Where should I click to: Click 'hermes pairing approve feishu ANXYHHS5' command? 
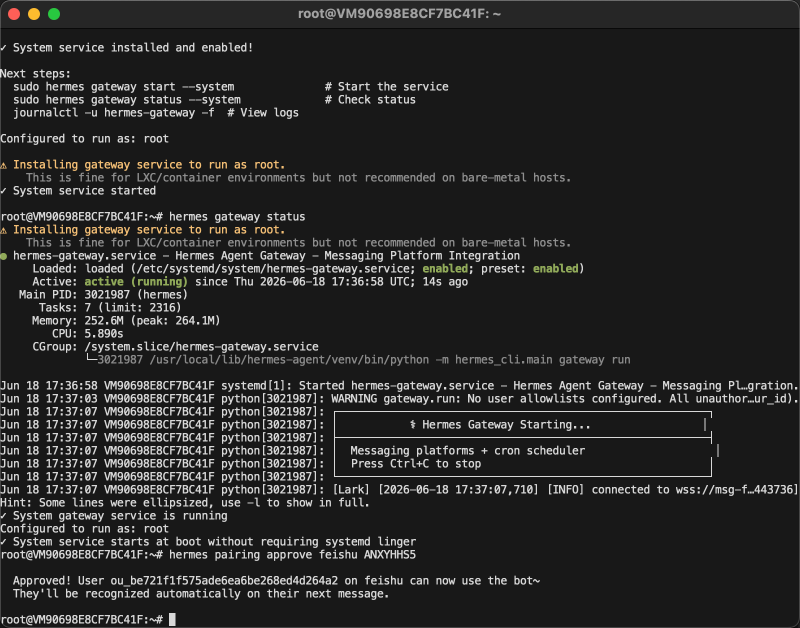292,555
